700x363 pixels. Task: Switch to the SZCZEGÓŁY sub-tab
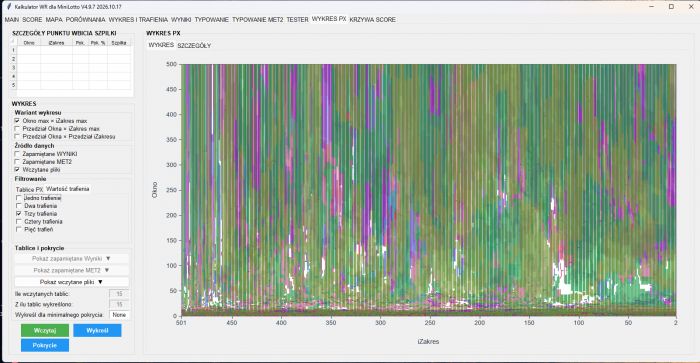[194, 46]
